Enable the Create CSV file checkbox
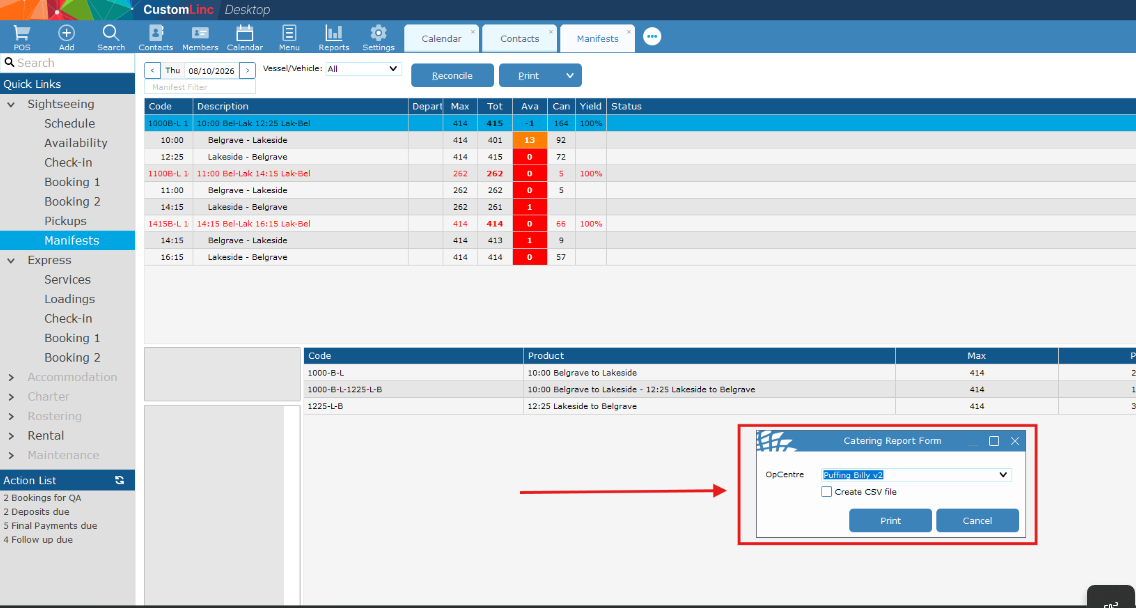 827,492
